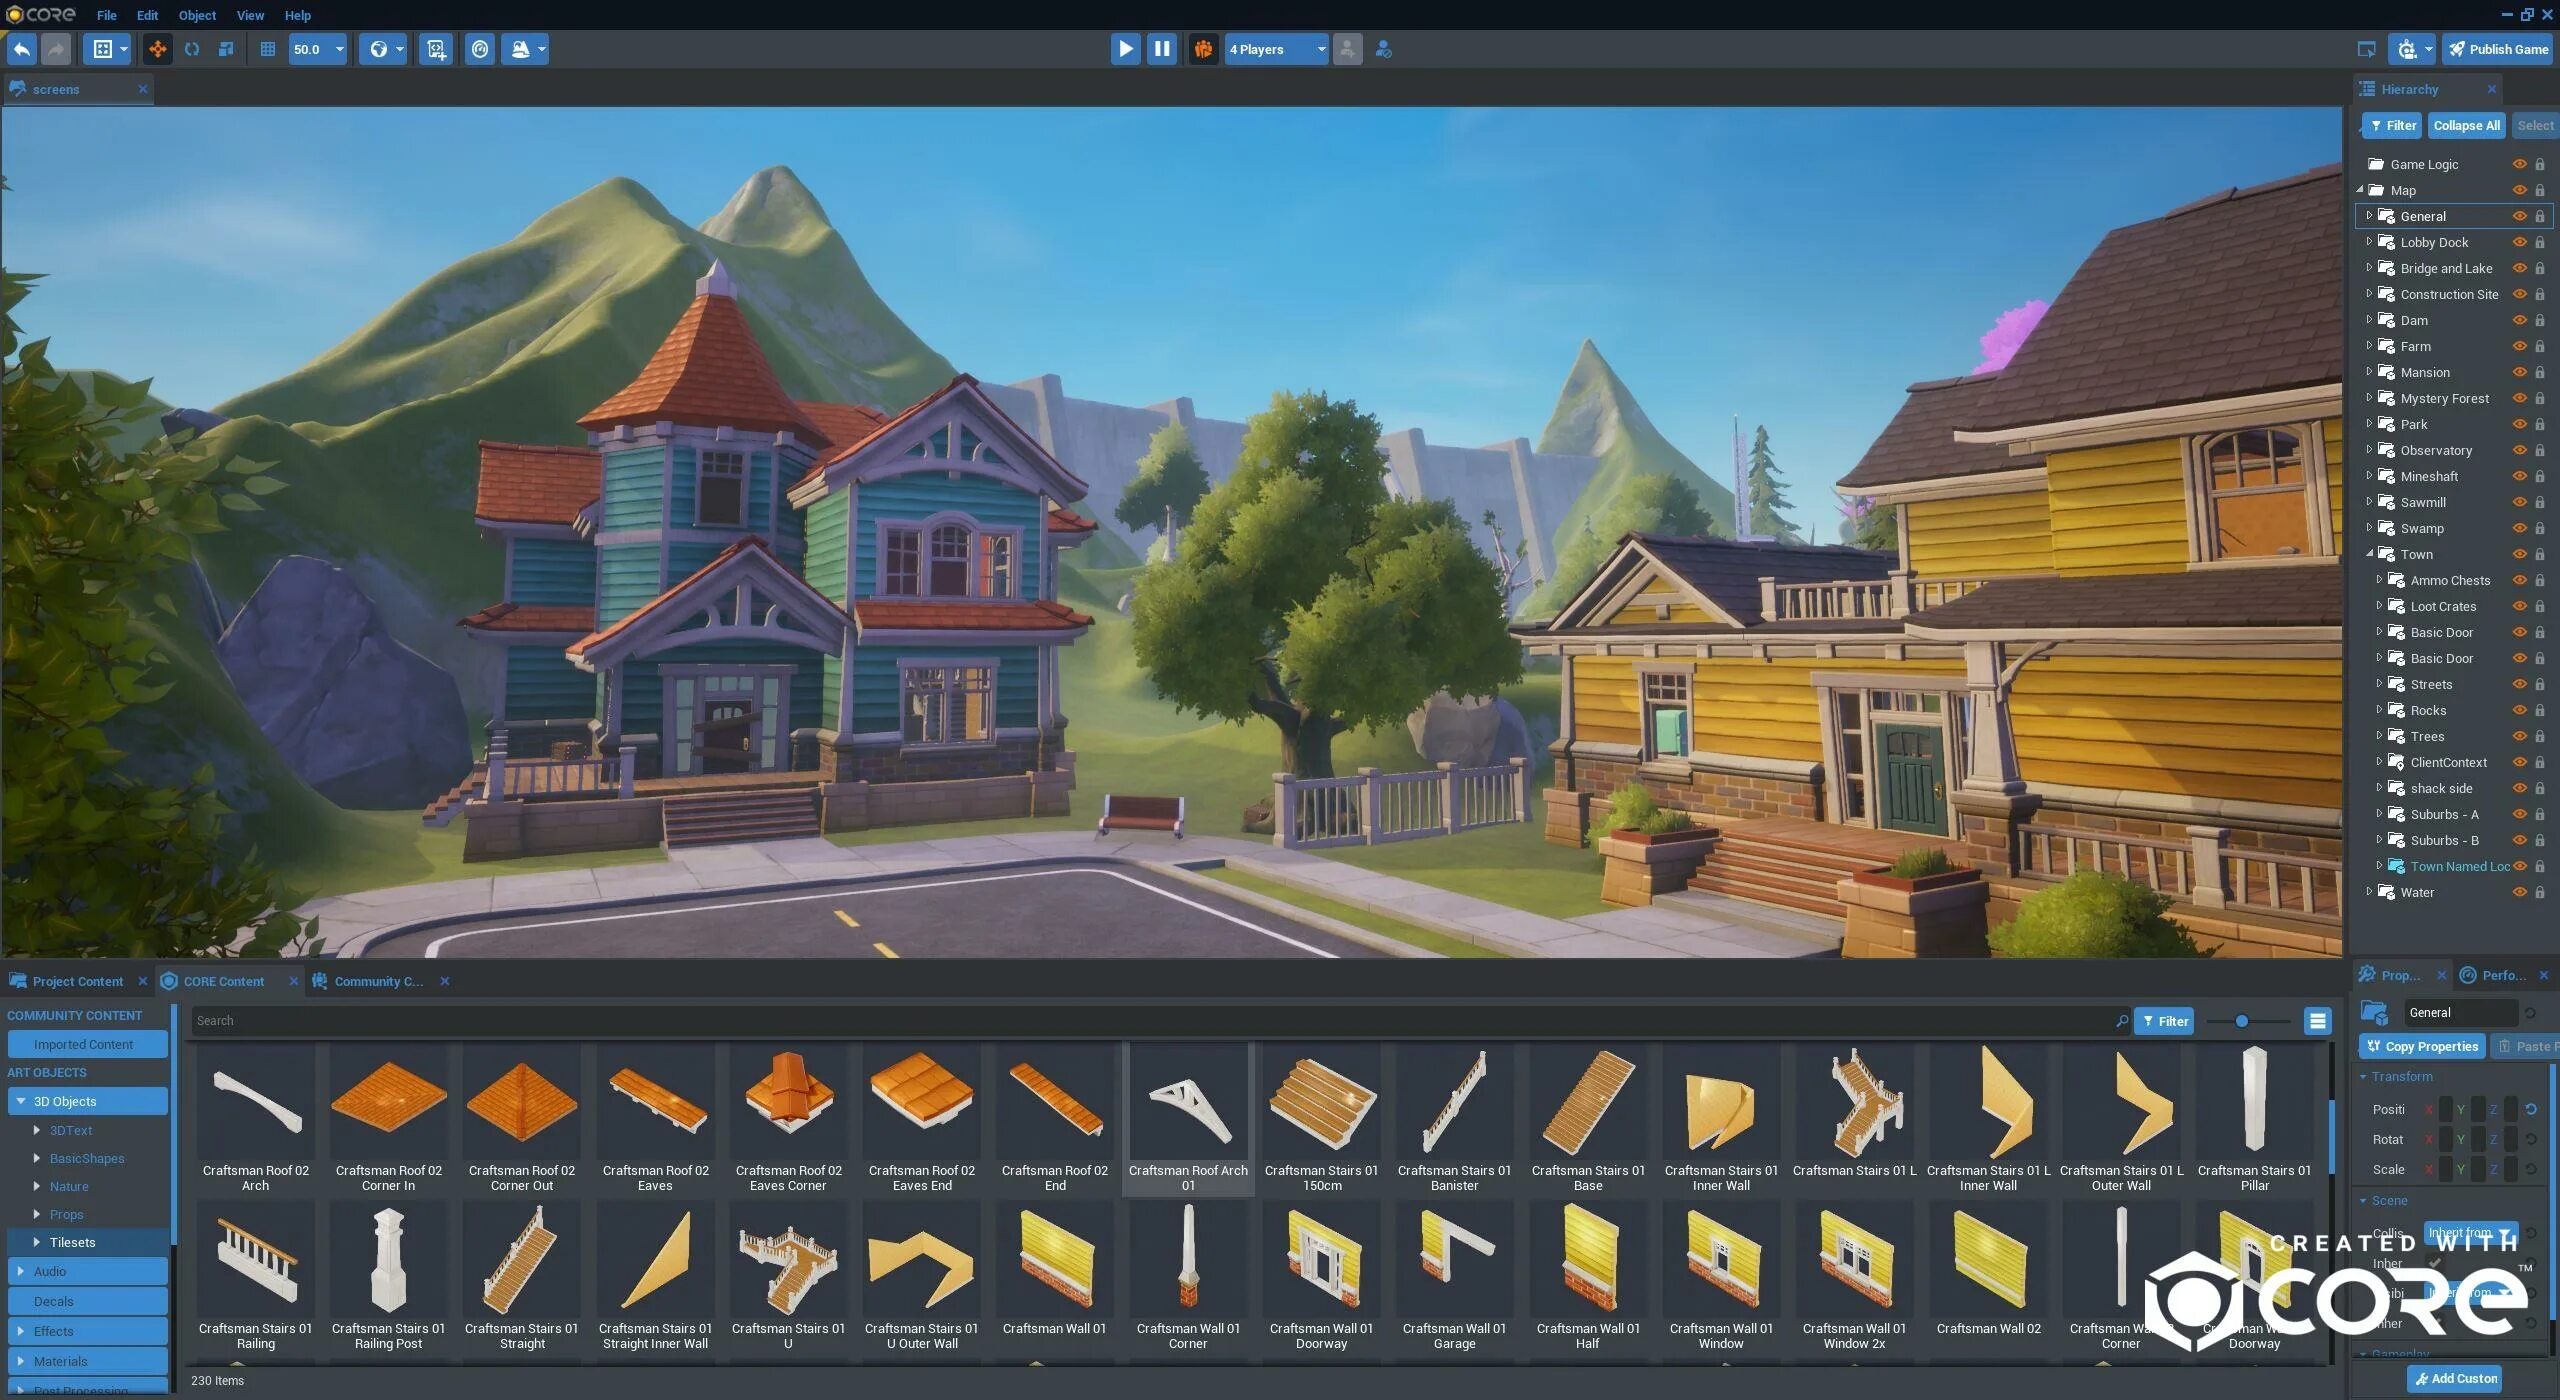Open the Object menu in menu bar
Image resolution: width=2560 pixels, height=1400 pixels.
pyautogui.click(x=195, y=14)
